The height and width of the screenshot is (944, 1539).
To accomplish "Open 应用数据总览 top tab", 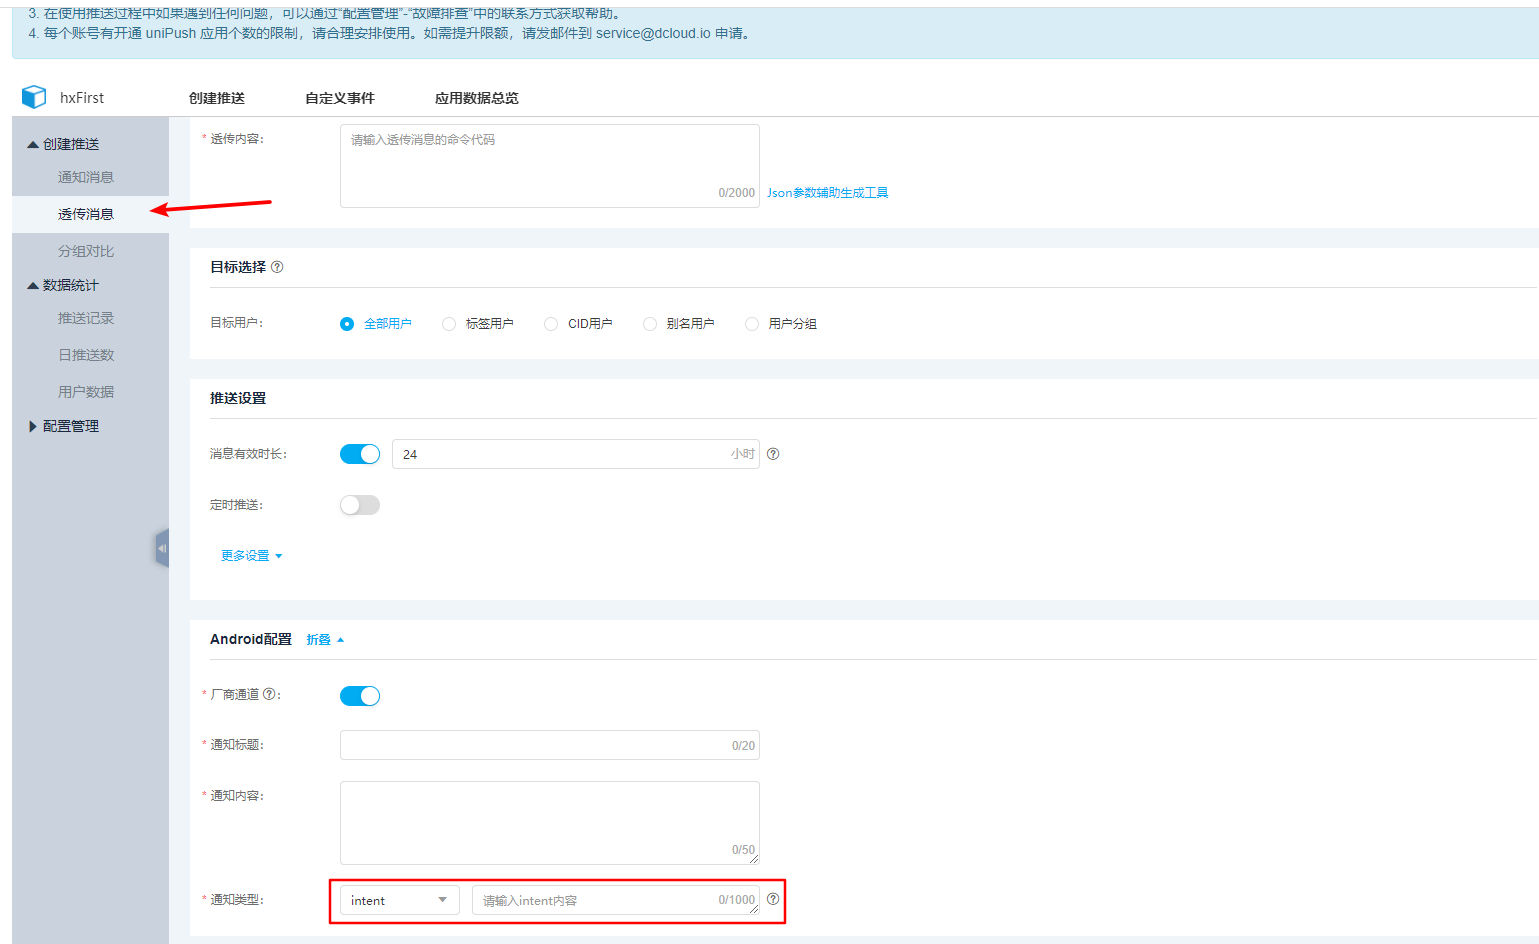I will pos(477,98).
